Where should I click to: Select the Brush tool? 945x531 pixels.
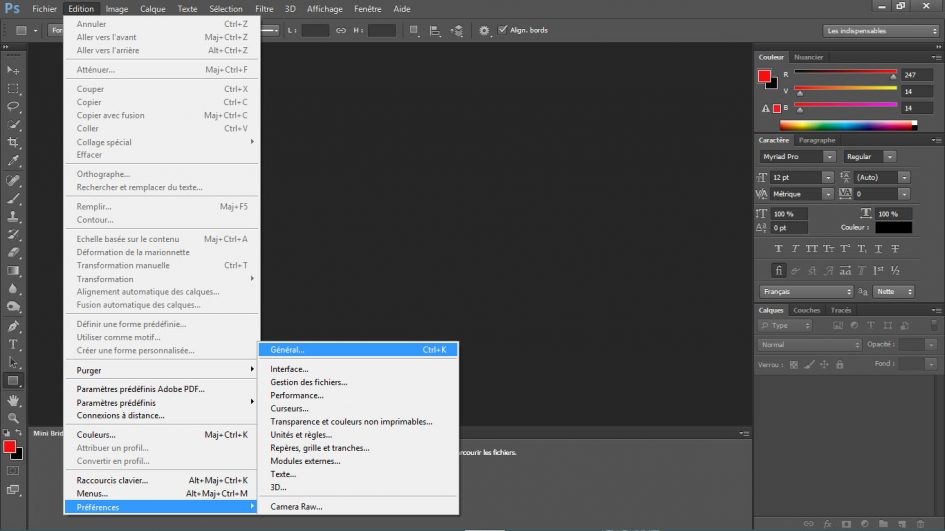tap(13, 198)
